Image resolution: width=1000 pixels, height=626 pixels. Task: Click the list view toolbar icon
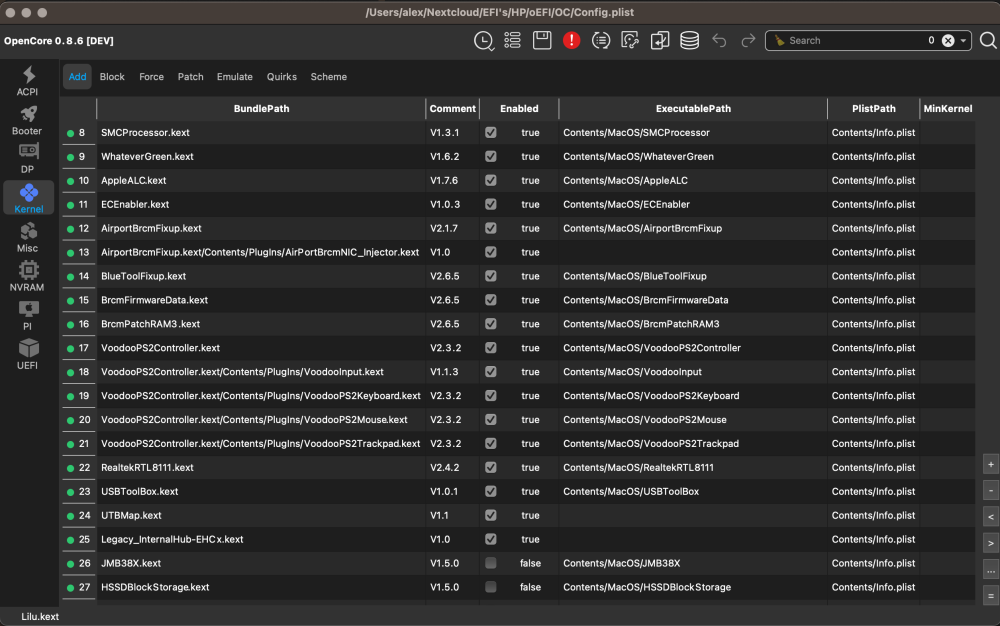(513, 41)
